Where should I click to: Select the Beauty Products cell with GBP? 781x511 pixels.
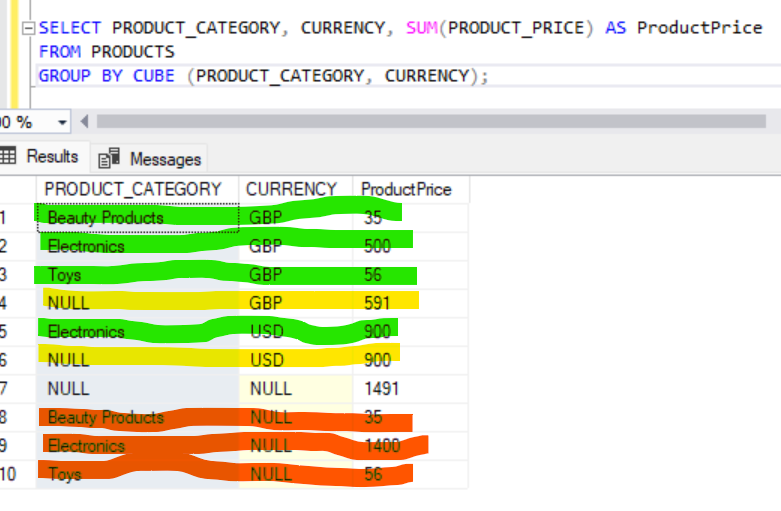tap(105, 217)
